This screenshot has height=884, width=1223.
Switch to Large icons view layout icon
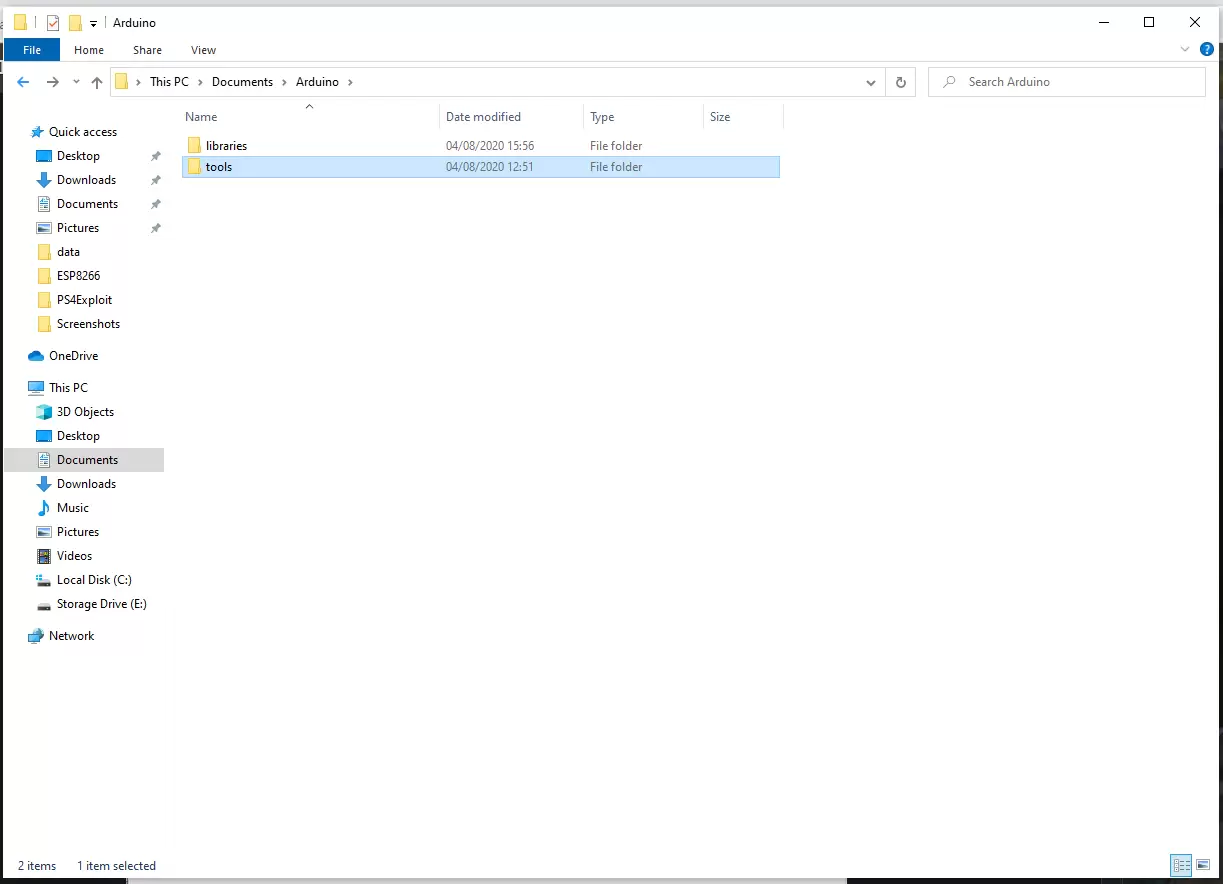[x=1204, y=866]
